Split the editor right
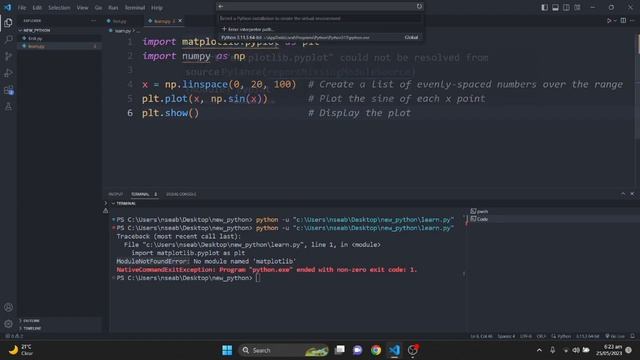 623,20
